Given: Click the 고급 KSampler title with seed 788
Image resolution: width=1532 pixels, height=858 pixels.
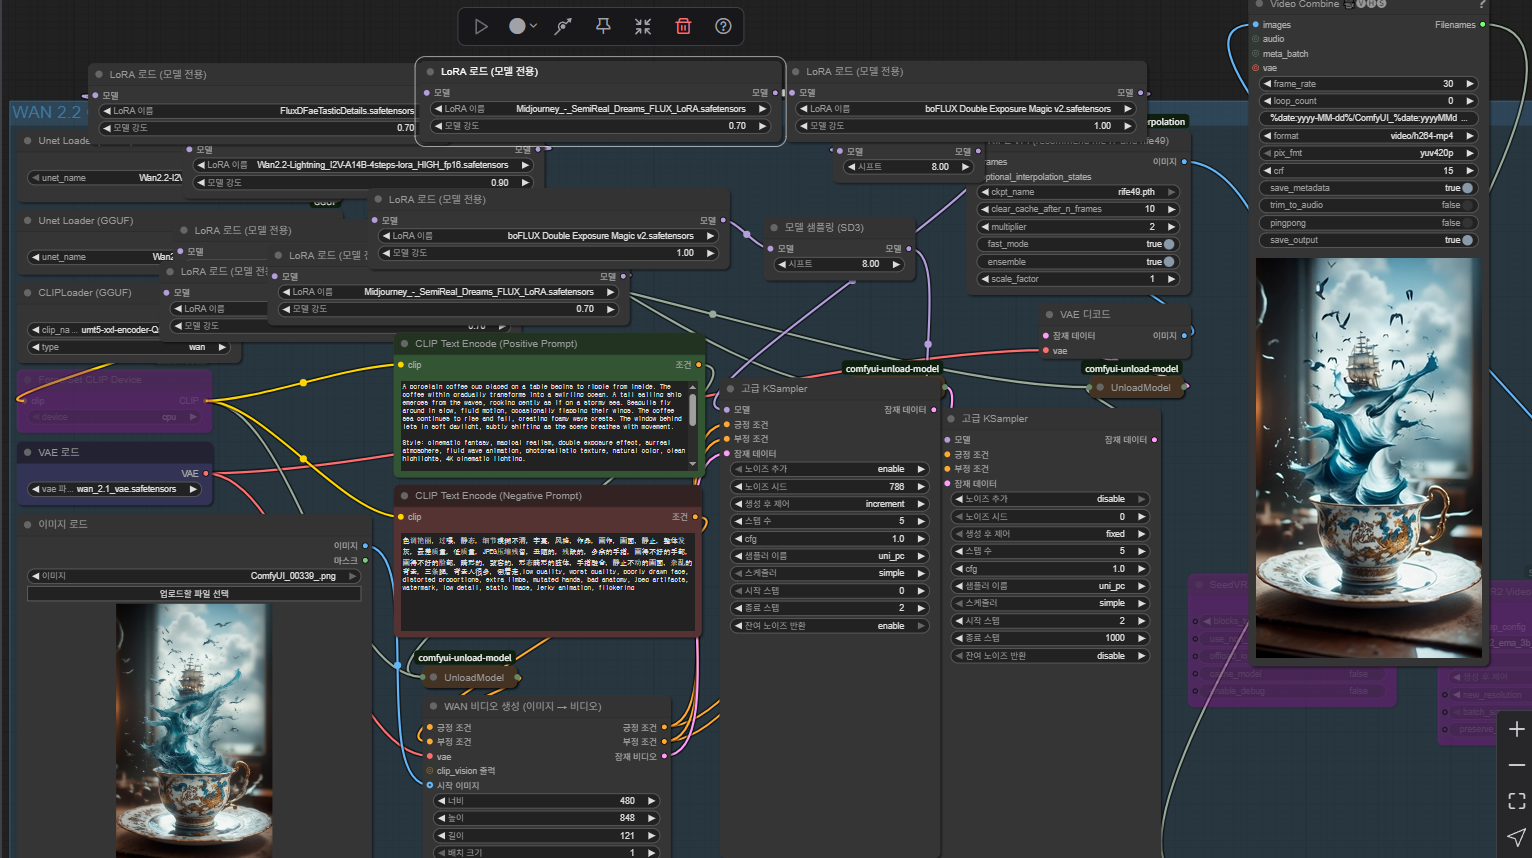Looking at the screenshot, I should click(774, 389).
